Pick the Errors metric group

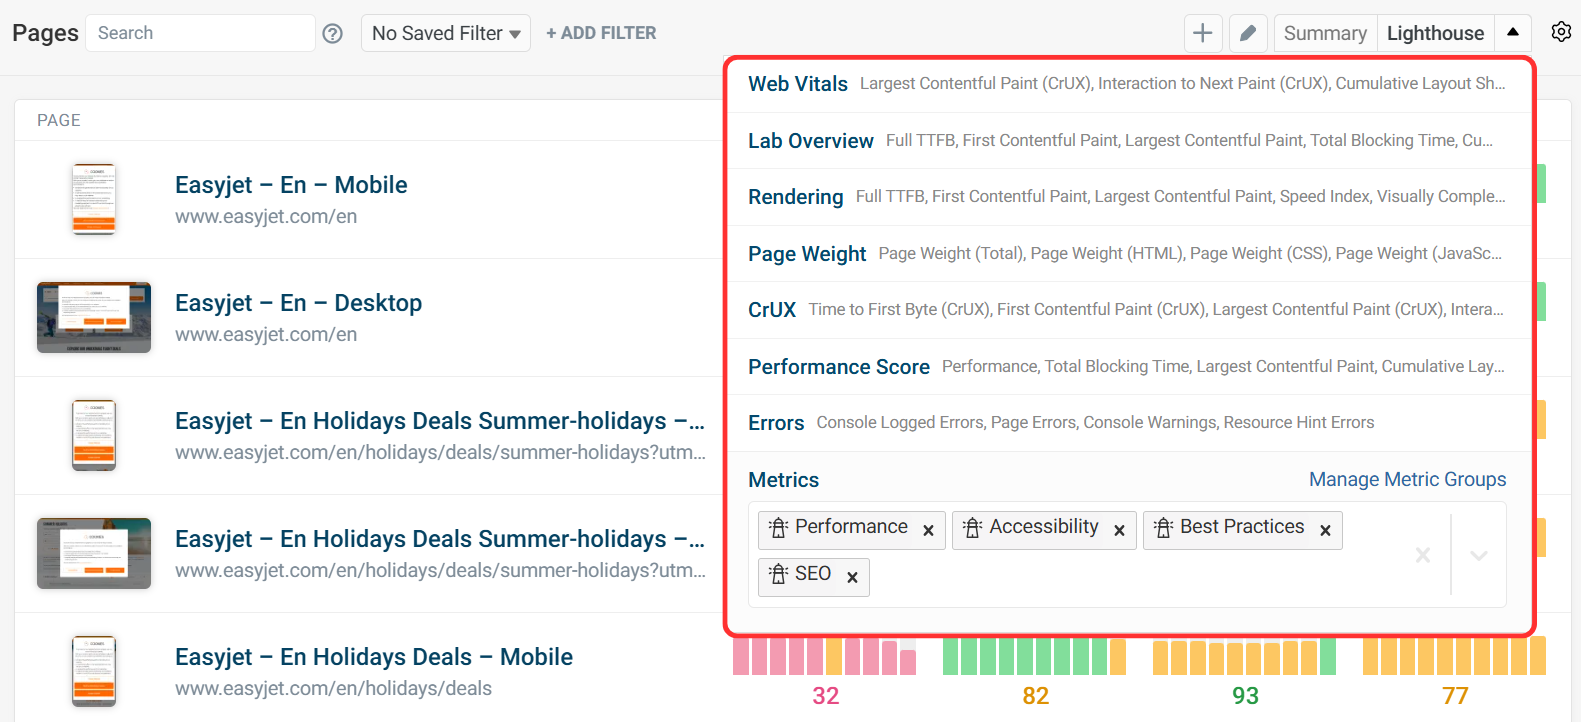tap(1129, 423)
